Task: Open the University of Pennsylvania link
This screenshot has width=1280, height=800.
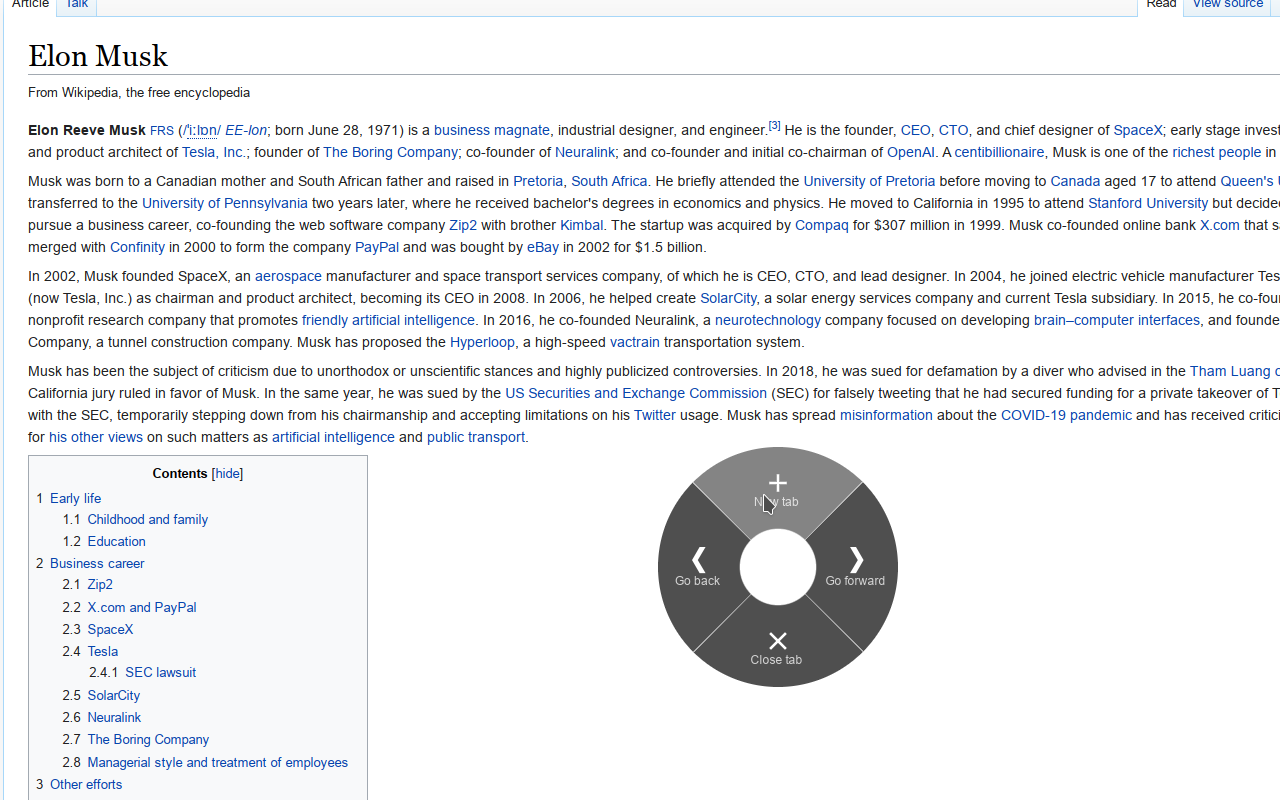Action: click(x=225, y=203)
